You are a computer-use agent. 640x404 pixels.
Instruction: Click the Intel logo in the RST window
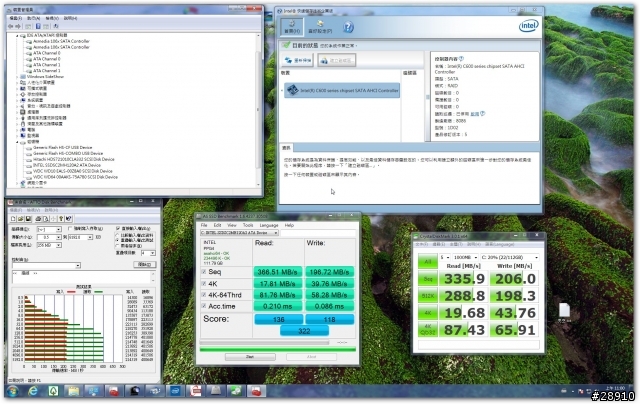click(x=528, y=26)
